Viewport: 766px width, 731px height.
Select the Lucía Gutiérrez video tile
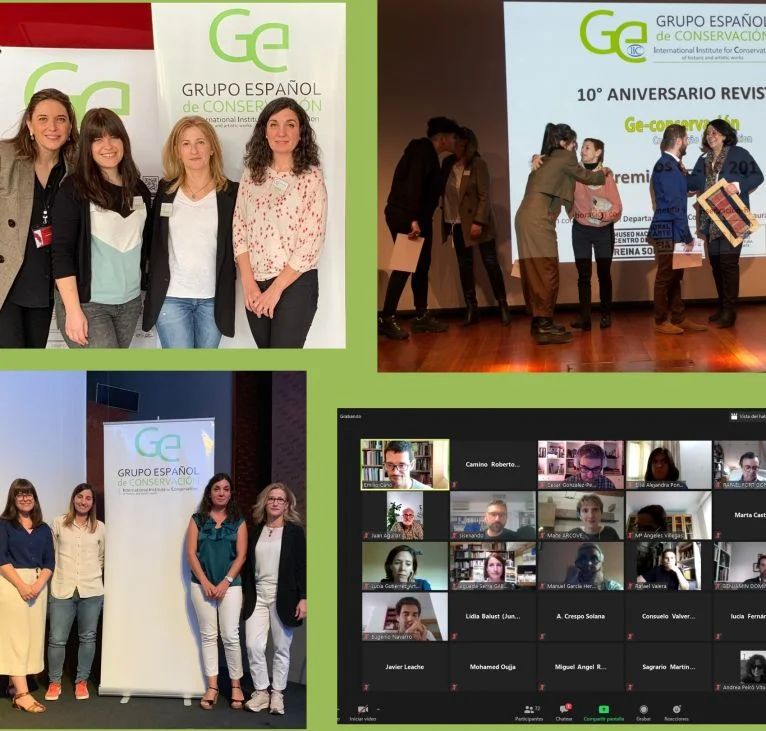click(405, 566)
